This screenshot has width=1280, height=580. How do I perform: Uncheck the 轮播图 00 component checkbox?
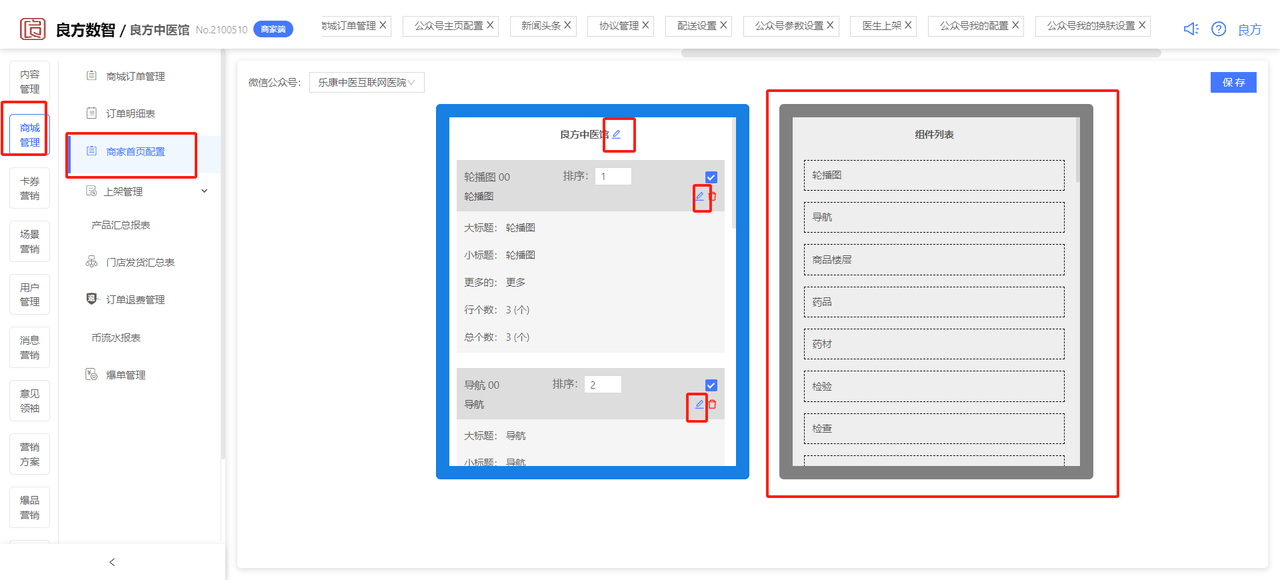tap(711, 177)
